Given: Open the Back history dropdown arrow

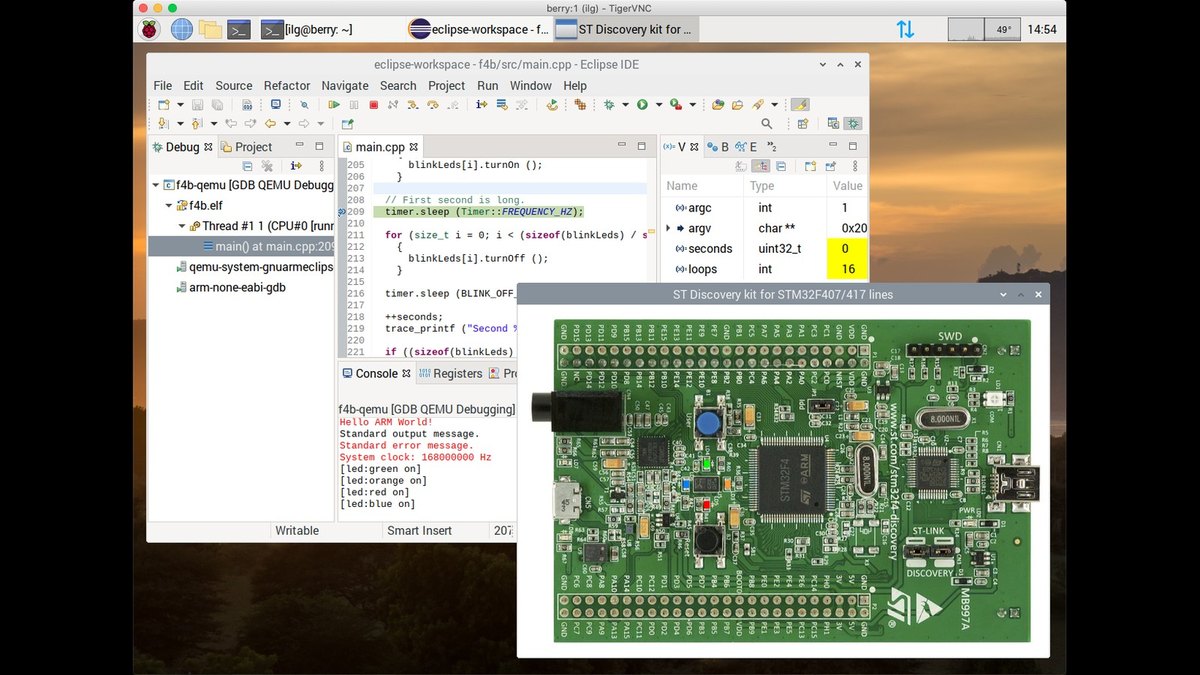Looking at the screenshot, I should pos(287,124).
